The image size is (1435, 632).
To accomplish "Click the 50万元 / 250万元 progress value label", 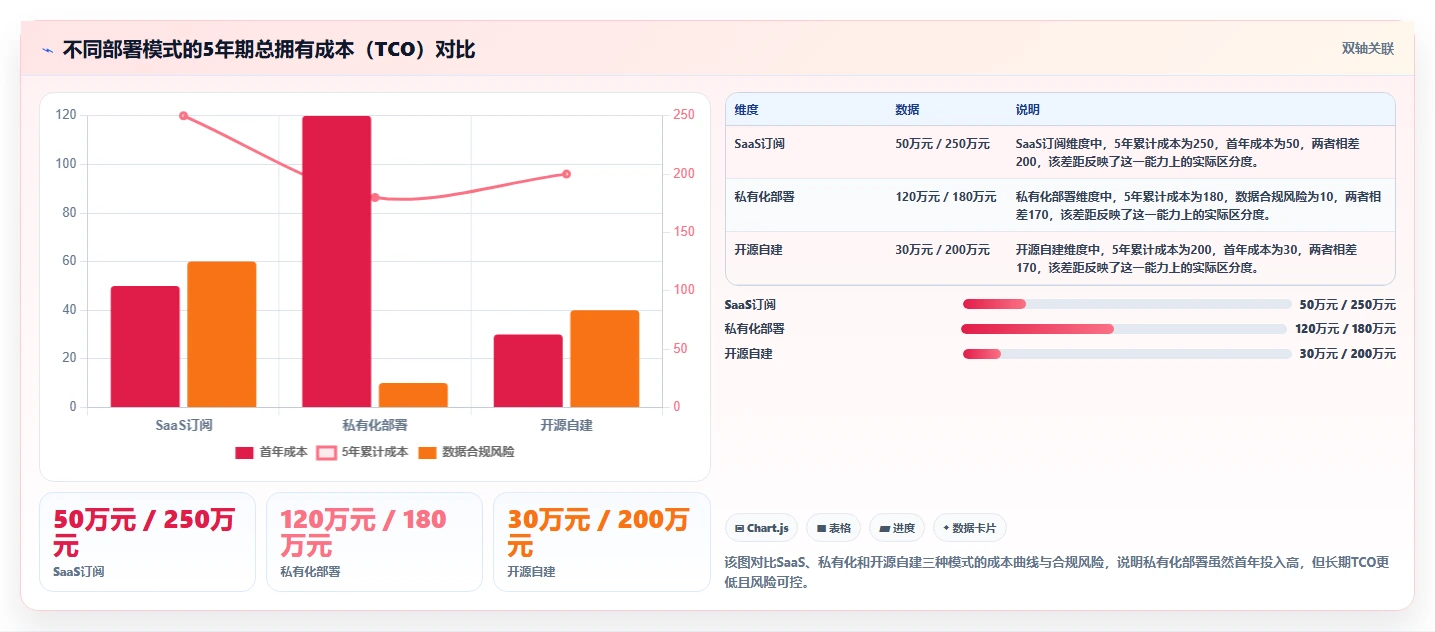I will [1347, 305].
